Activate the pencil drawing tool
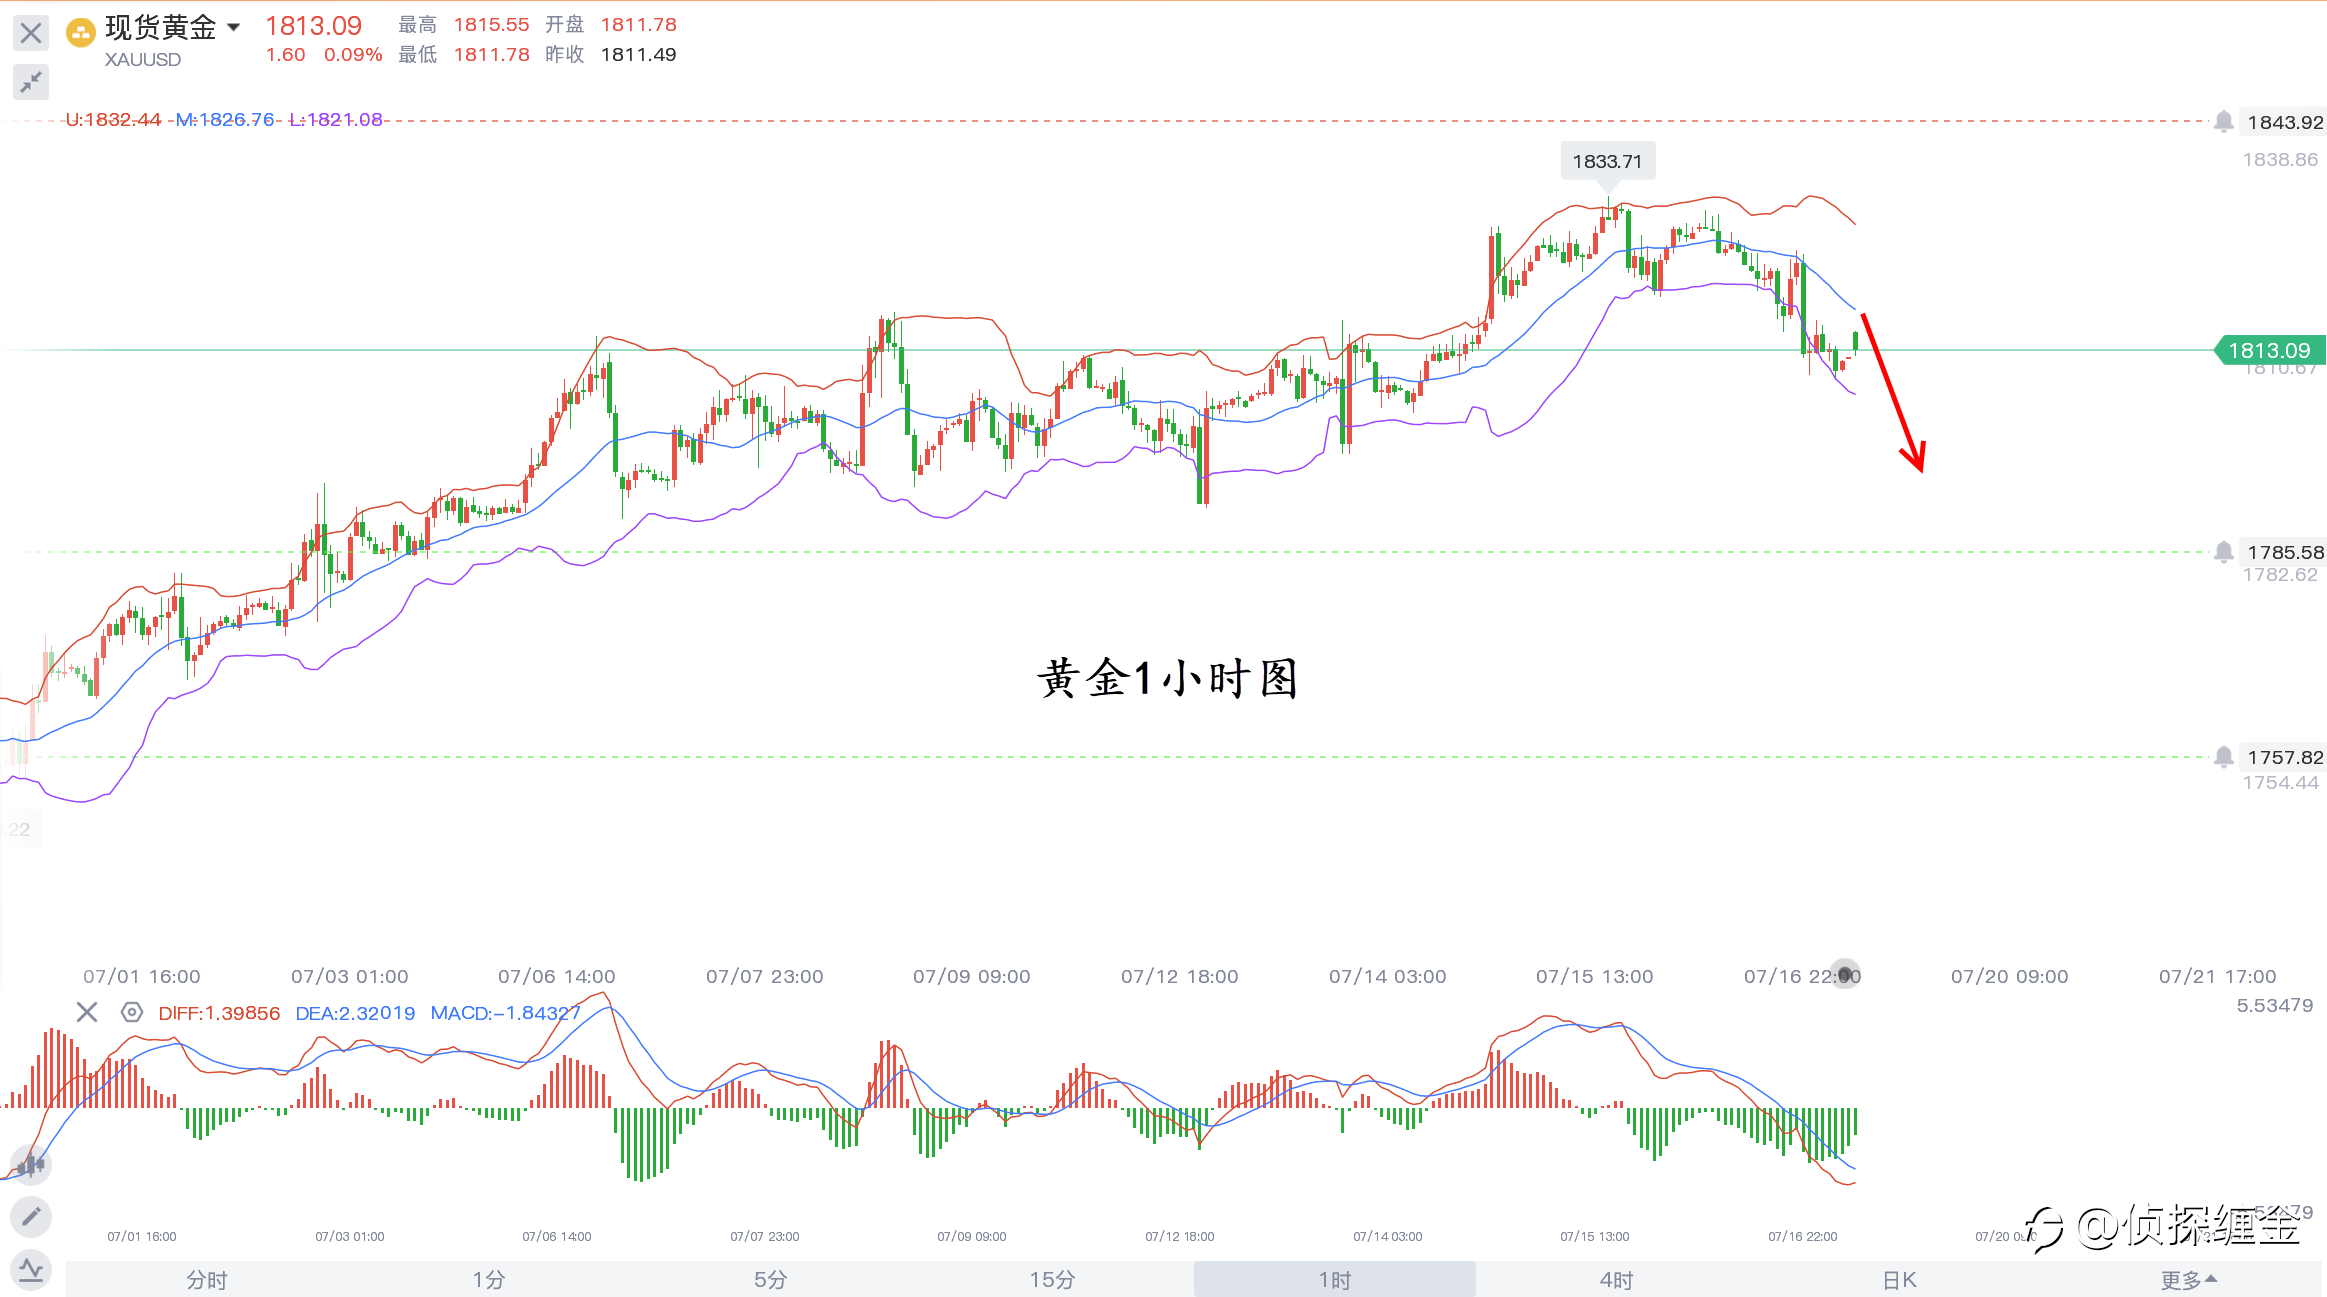The image size is (2327, 1297). coord(31,1216)
